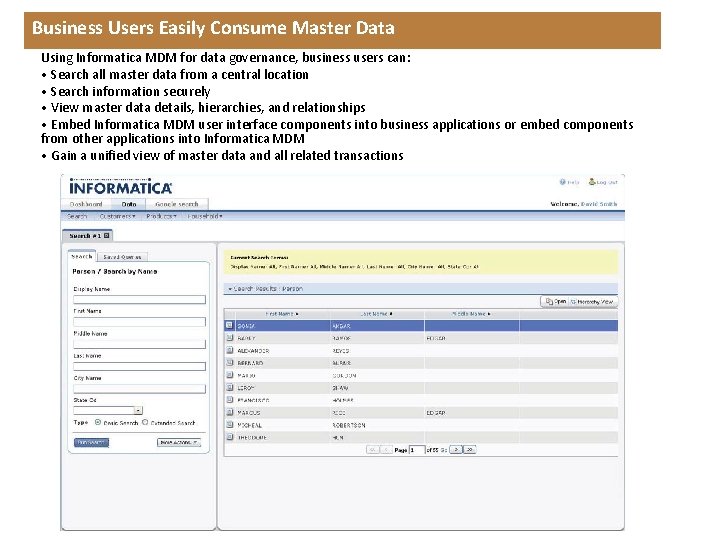Click the record icon beside BERNARD
This screenshot has width=720, height=540.
(x=230, y=363)
